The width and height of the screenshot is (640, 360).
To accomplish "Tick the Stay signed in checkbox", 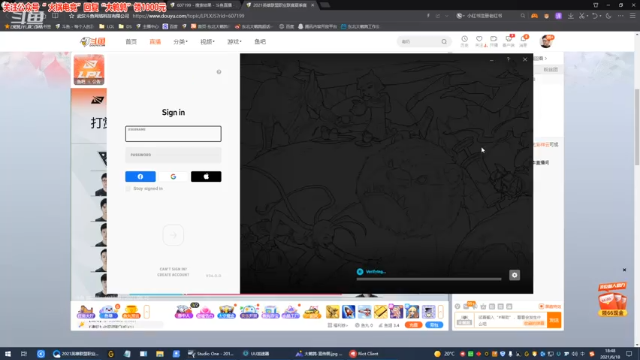I will [x=128, y=189].
